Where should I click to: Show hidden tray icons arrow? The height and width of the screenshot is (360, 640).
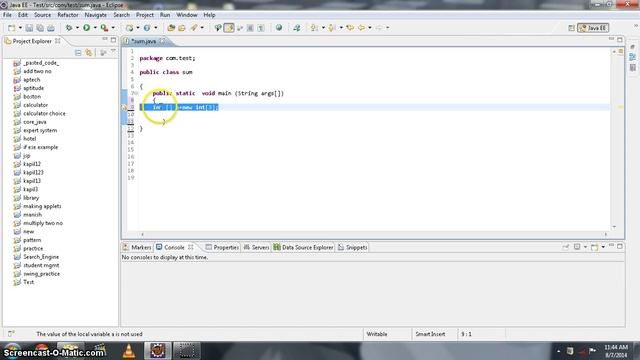point(558,351)
